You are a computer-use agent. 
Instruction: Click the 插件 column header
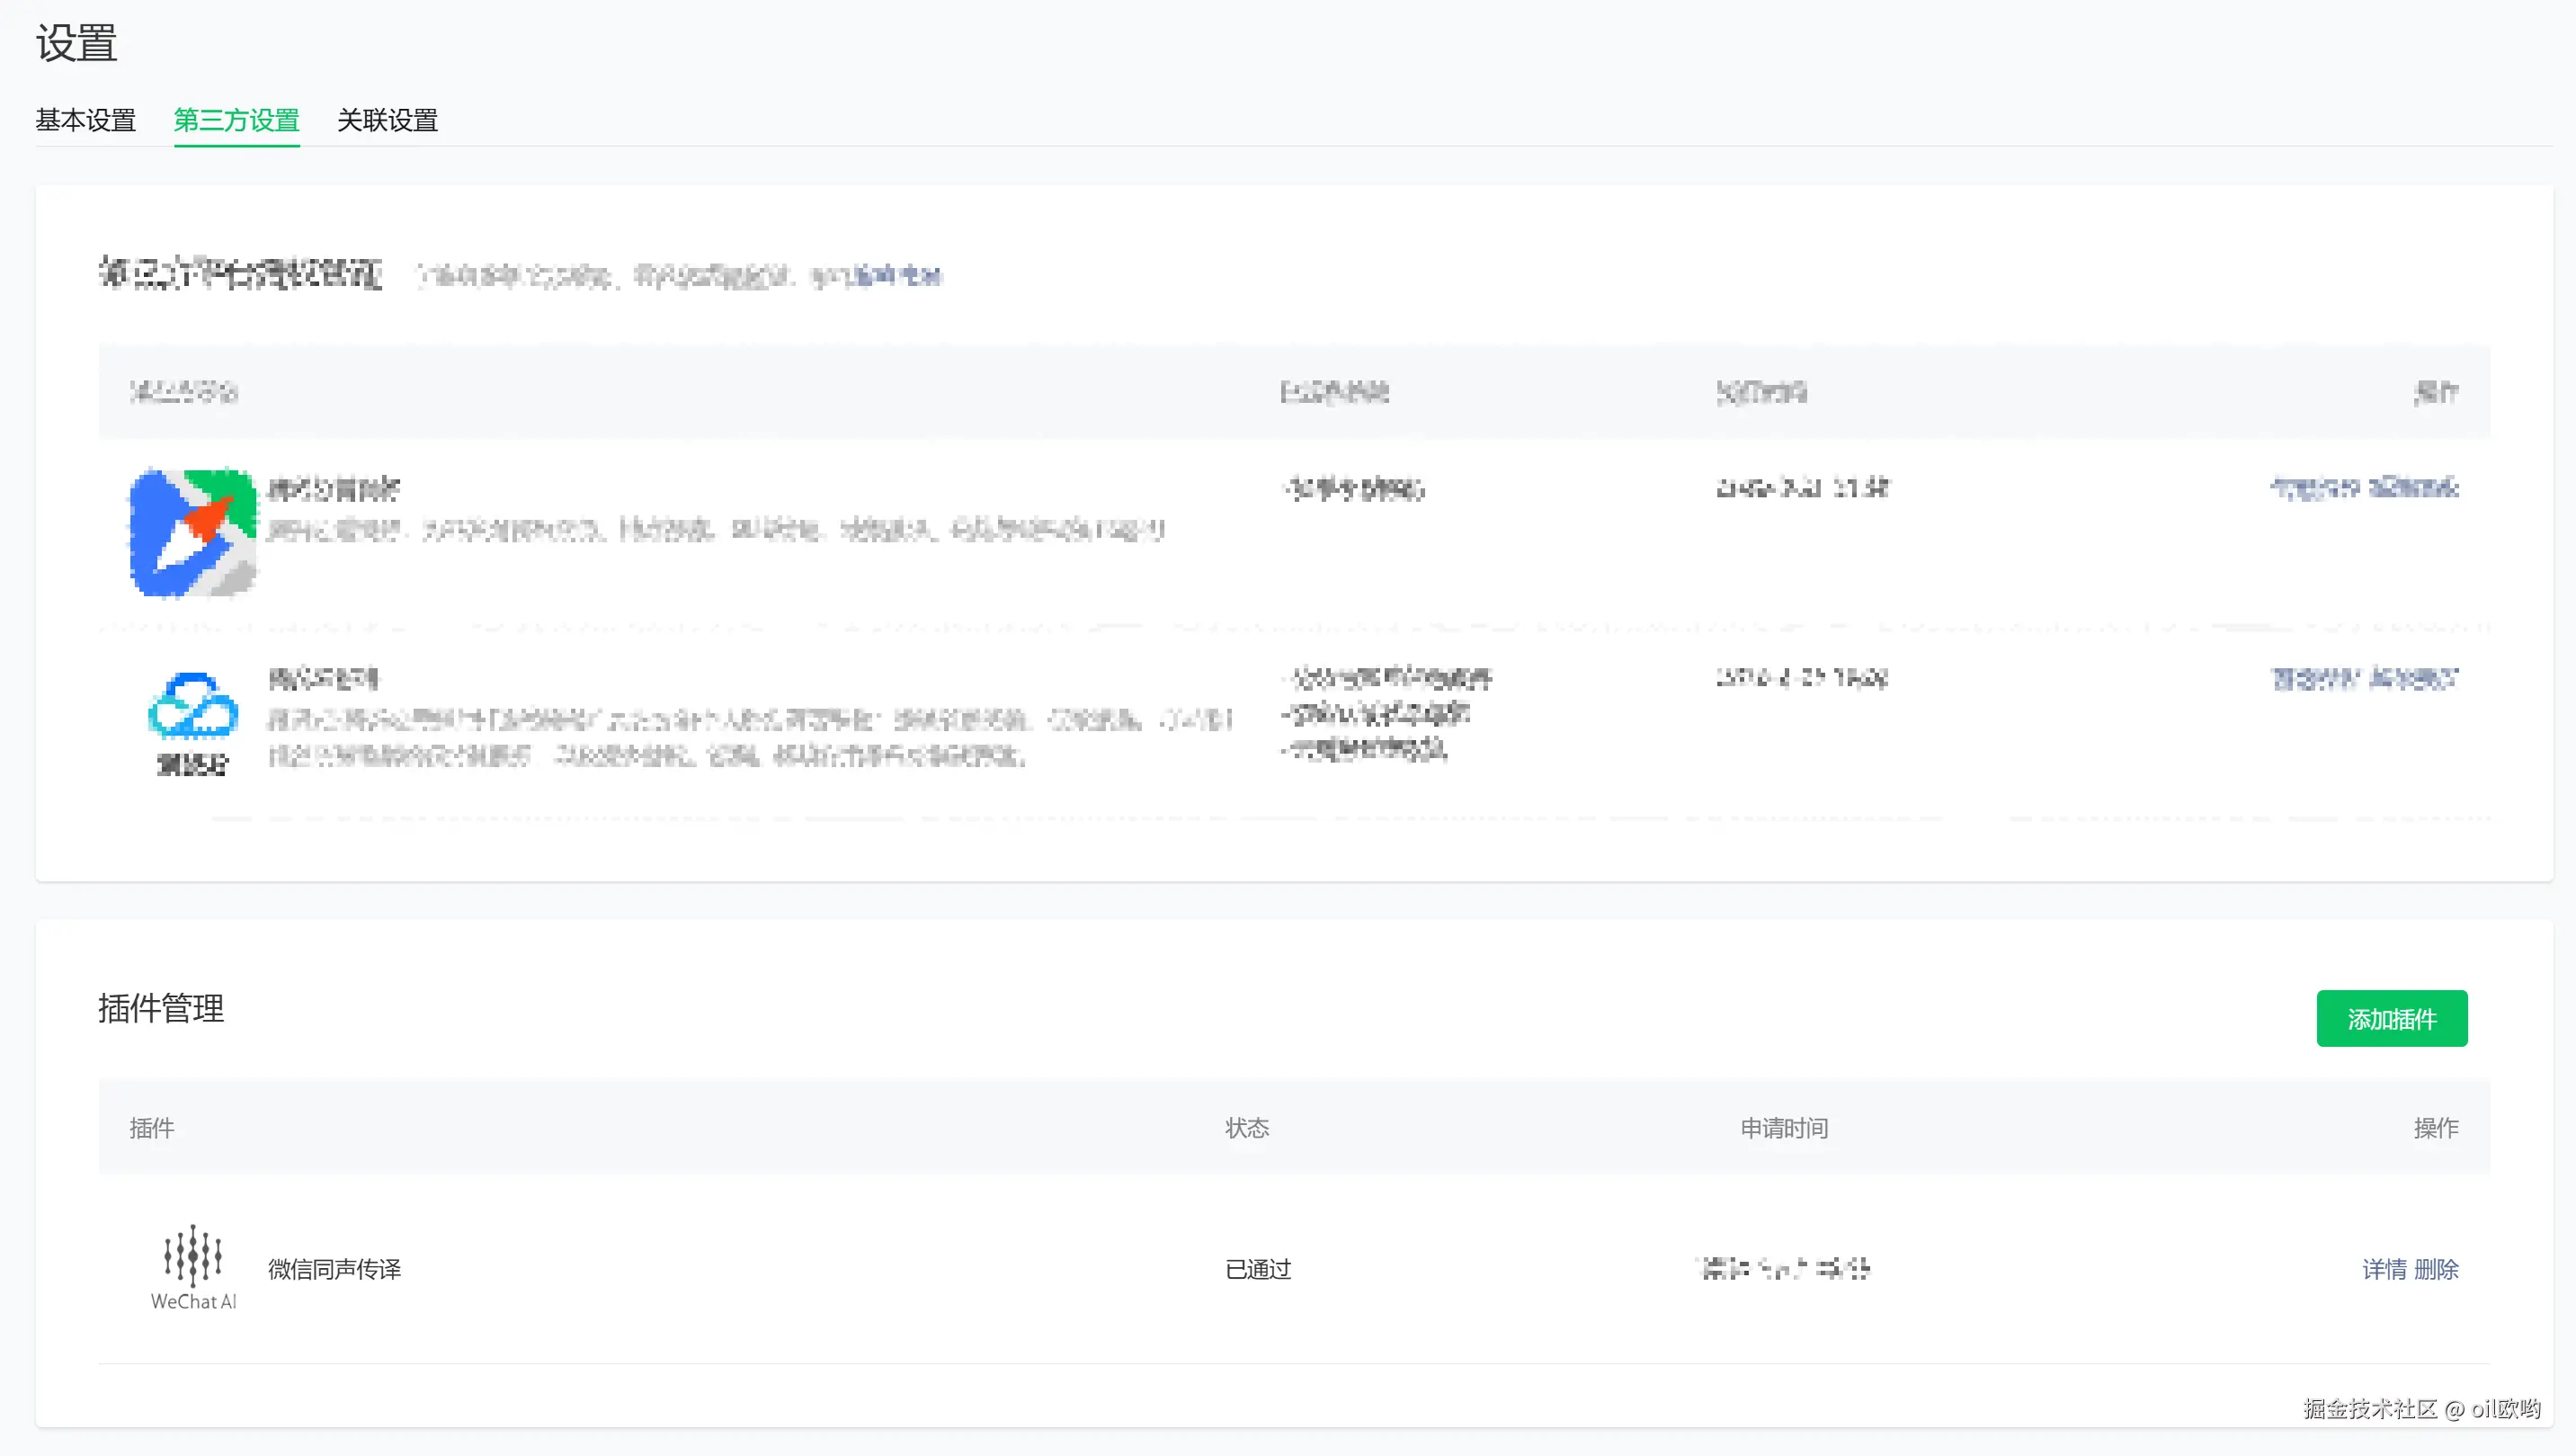(x=152, y=1128)
